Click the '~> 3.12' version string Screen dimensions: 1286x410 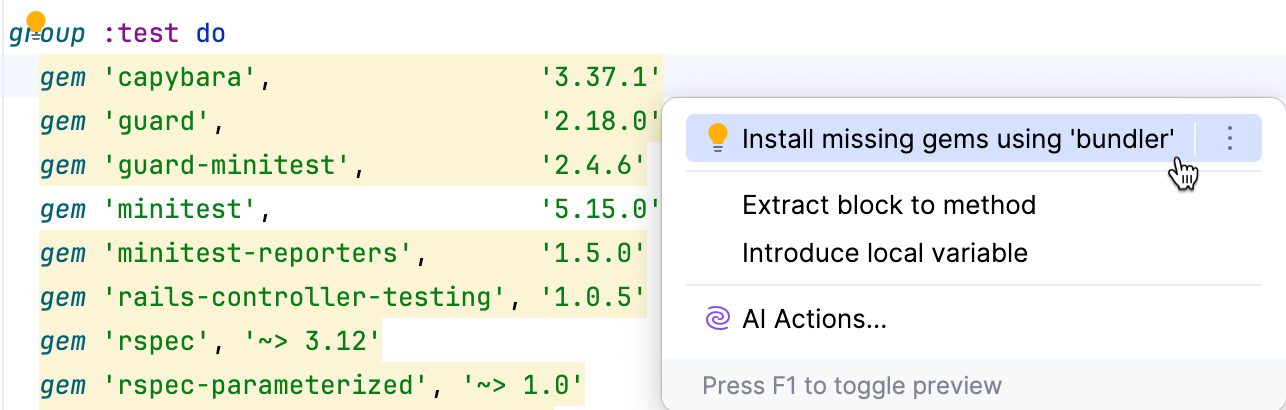[x=313, y=341]
